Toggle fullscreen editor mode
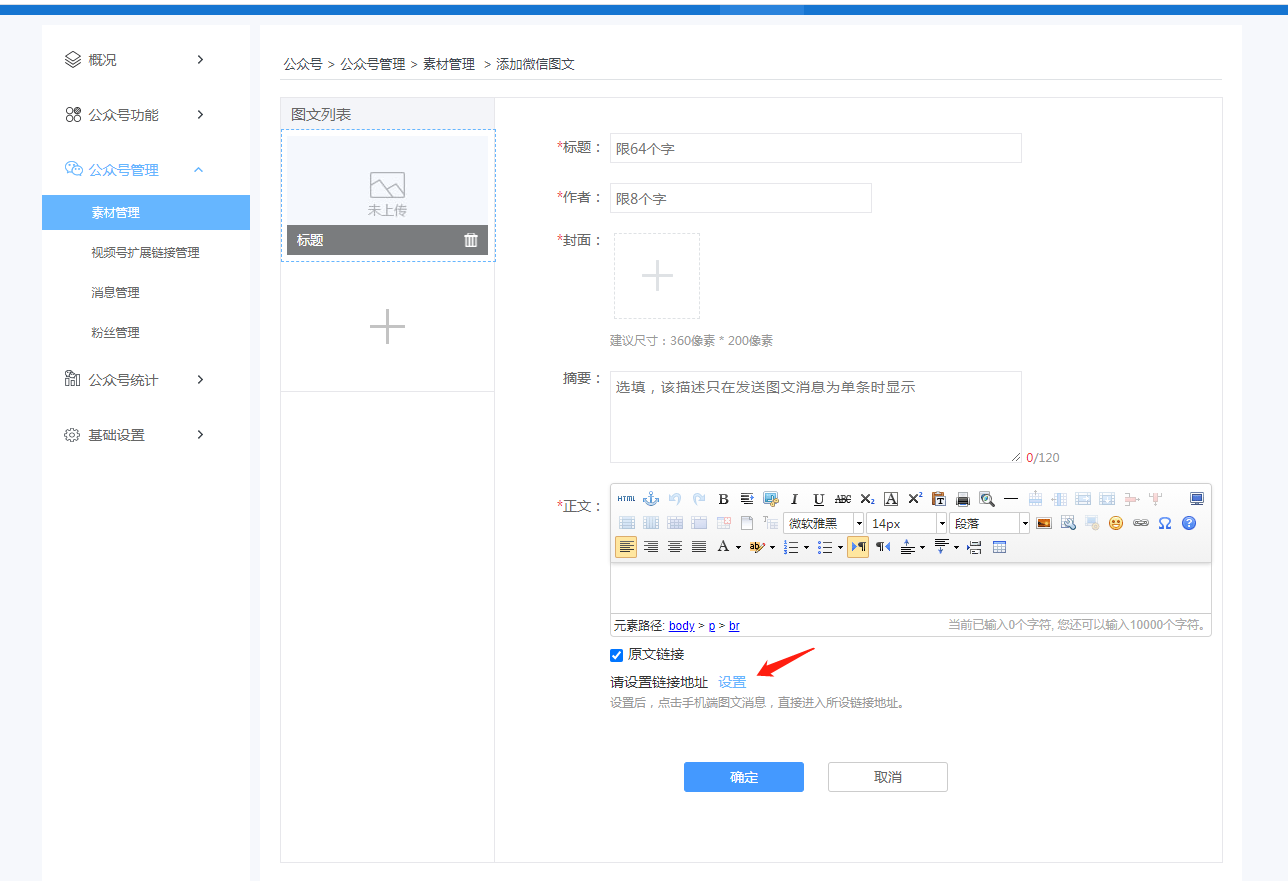Viewport: 1288px width, 881px height. [x=1197, y=499]
